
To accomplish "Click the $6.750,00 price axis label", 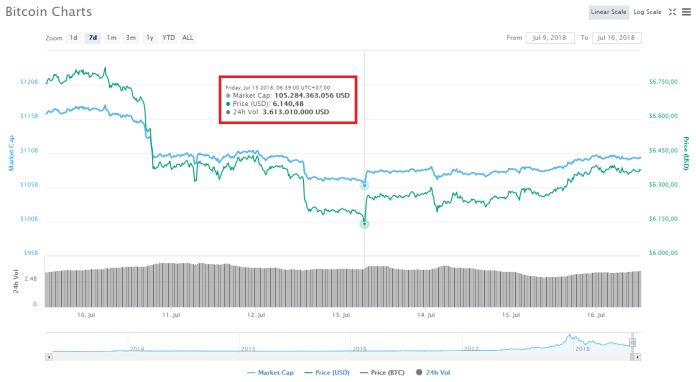I will coord(663,82).
